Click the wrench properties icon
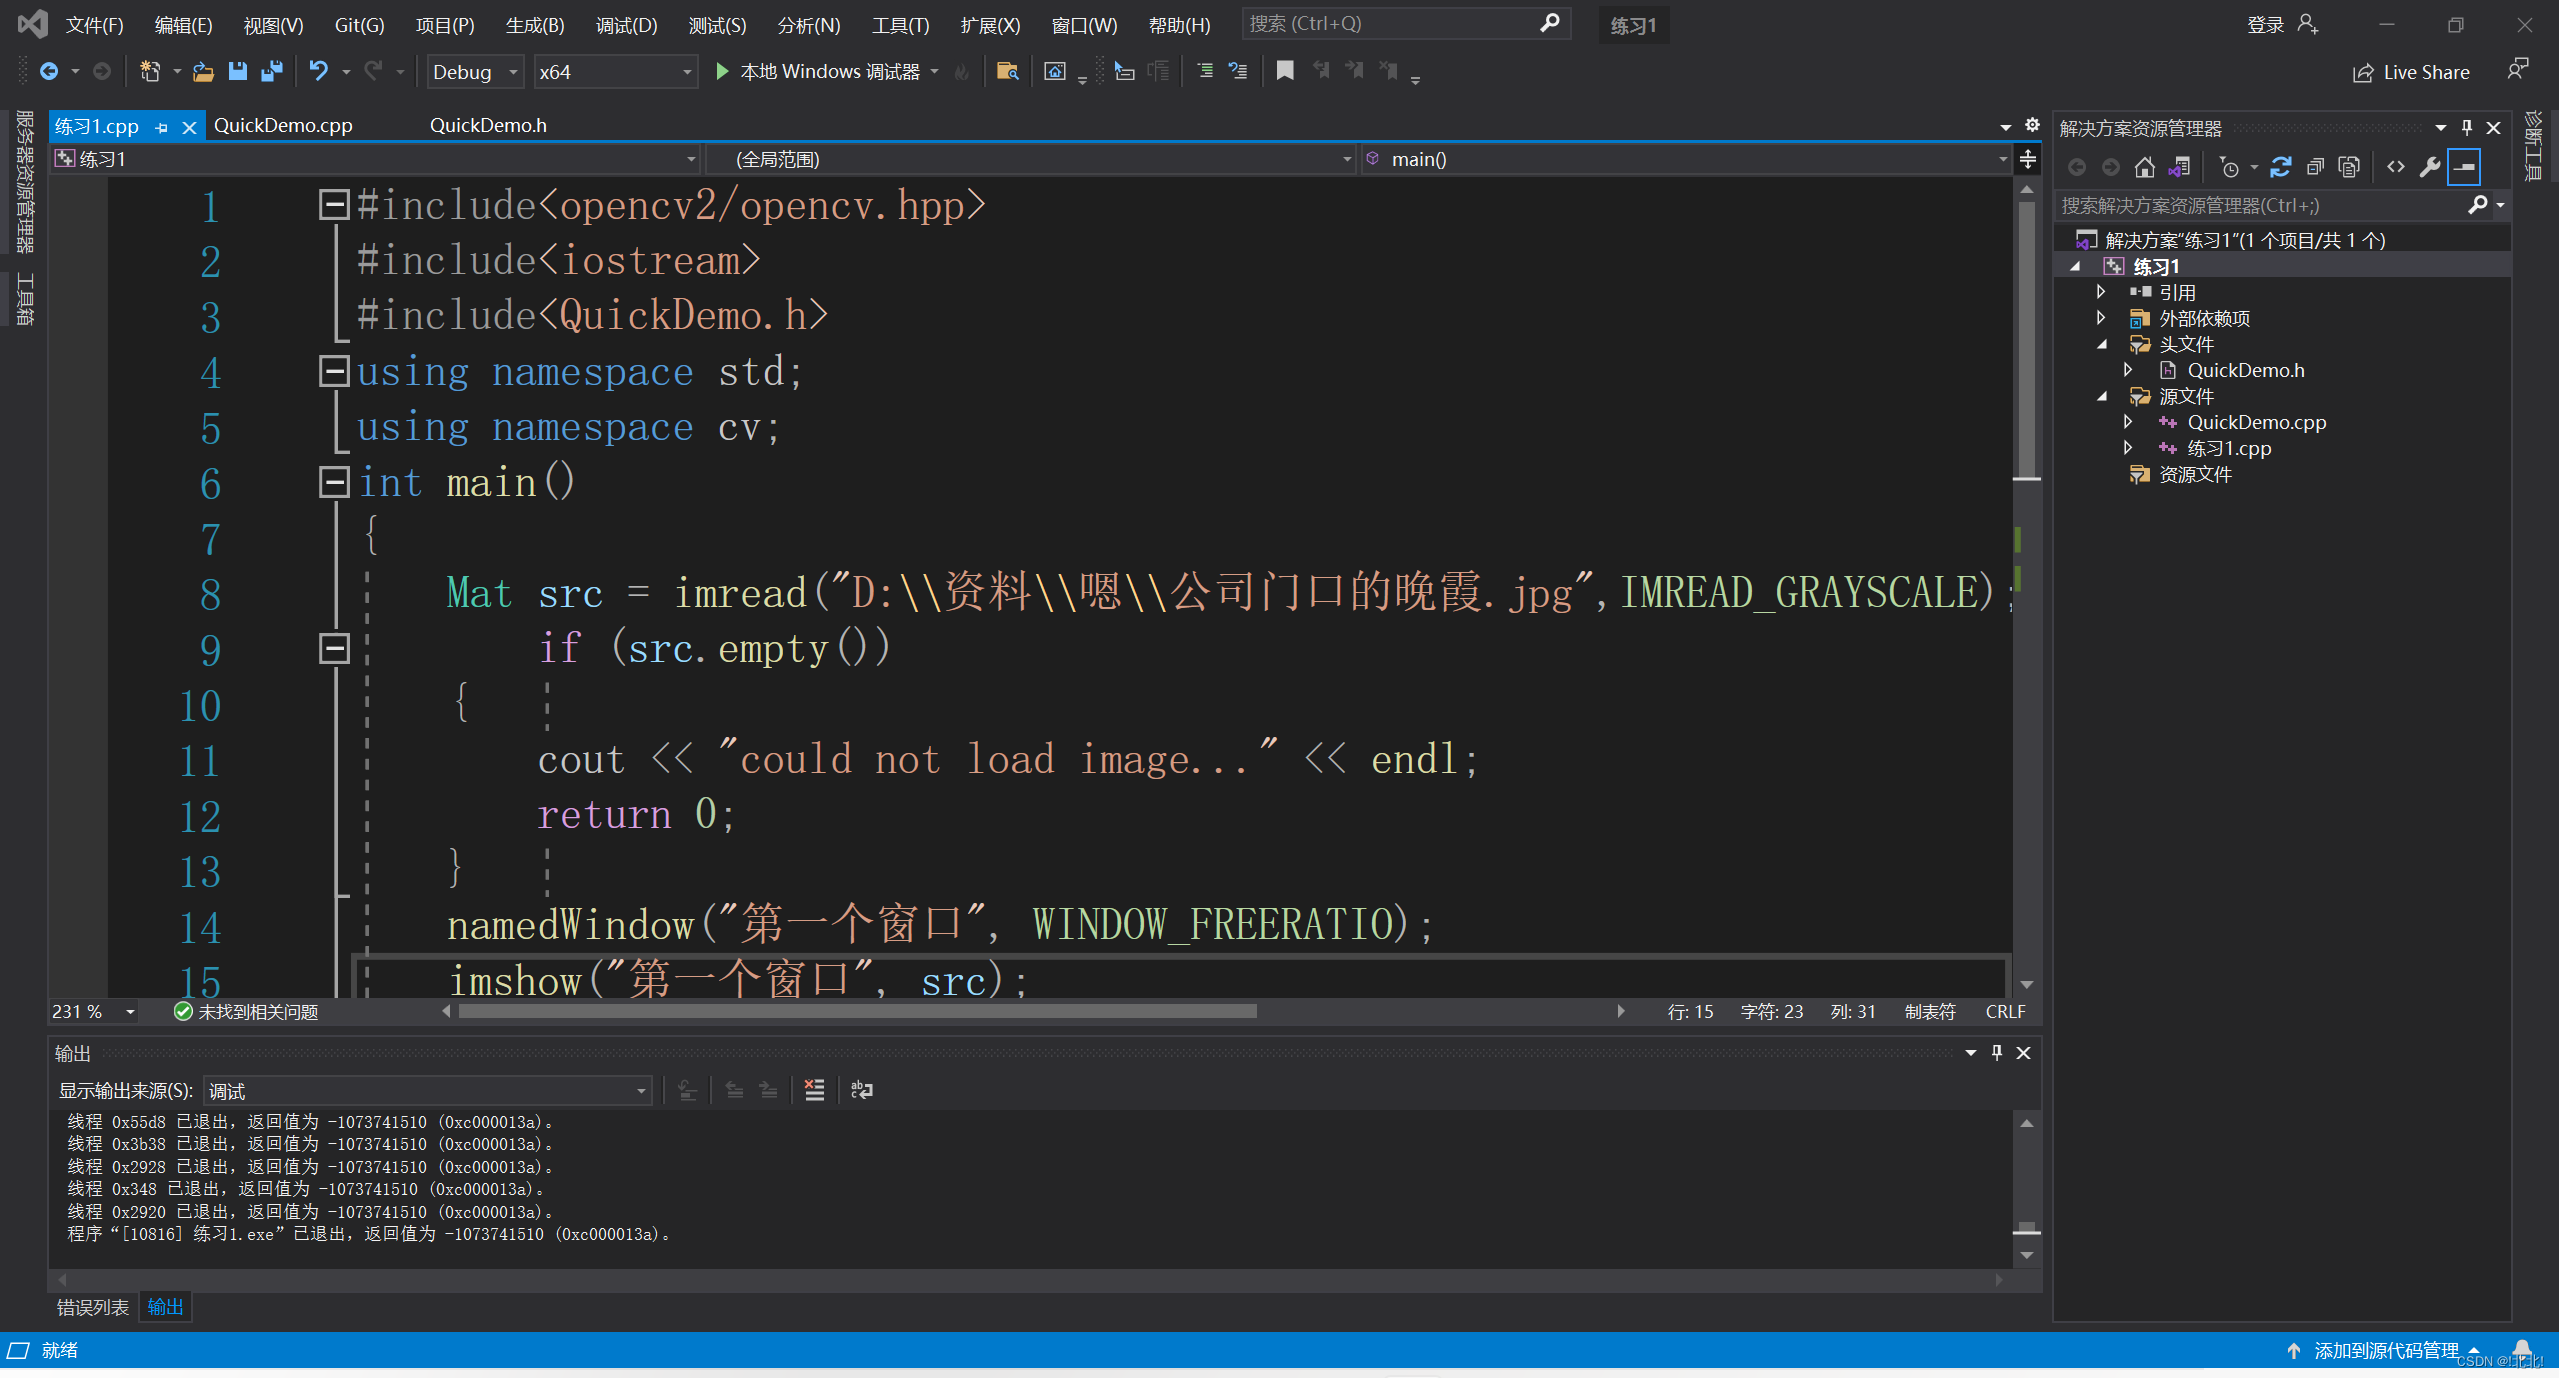The image size is (2559, 1378). (x=2429, y=167)
